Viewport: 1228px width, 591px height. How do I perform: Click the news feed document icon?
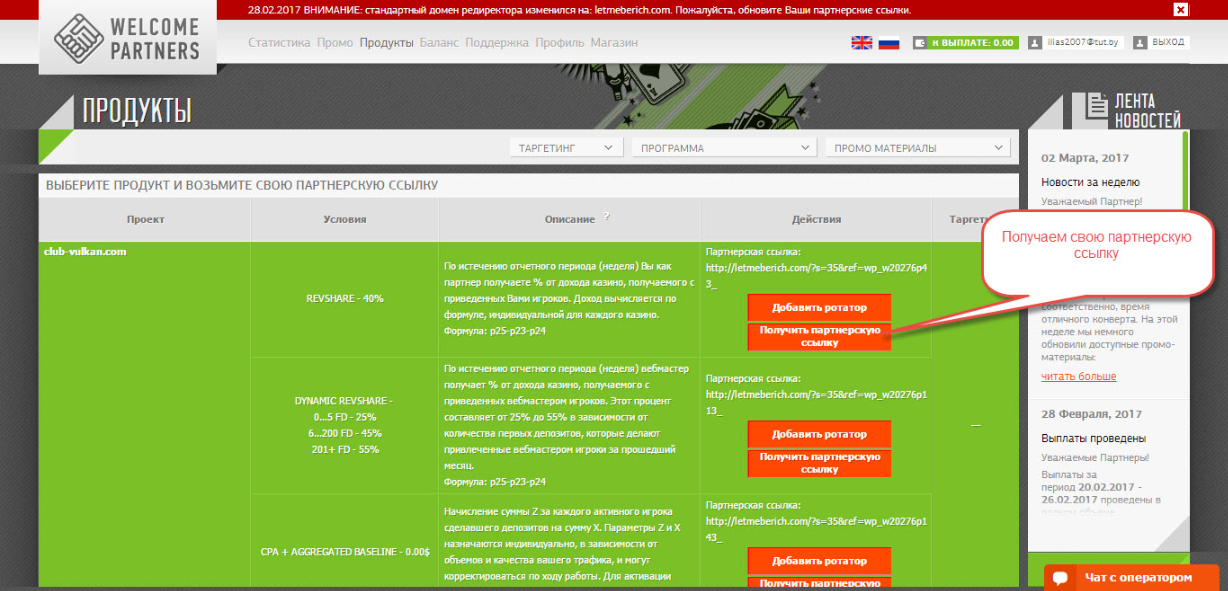tap(1096, 106)
